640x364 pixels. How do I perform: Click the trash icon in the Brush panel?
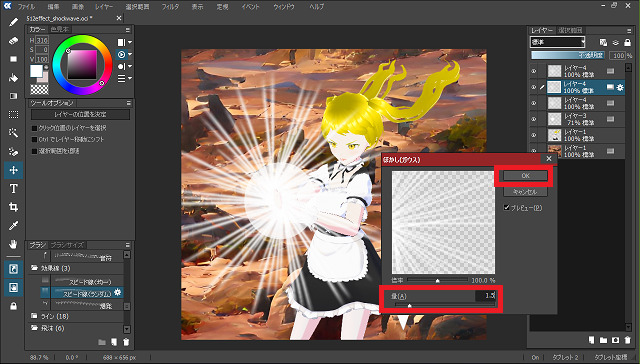(126, 342)
